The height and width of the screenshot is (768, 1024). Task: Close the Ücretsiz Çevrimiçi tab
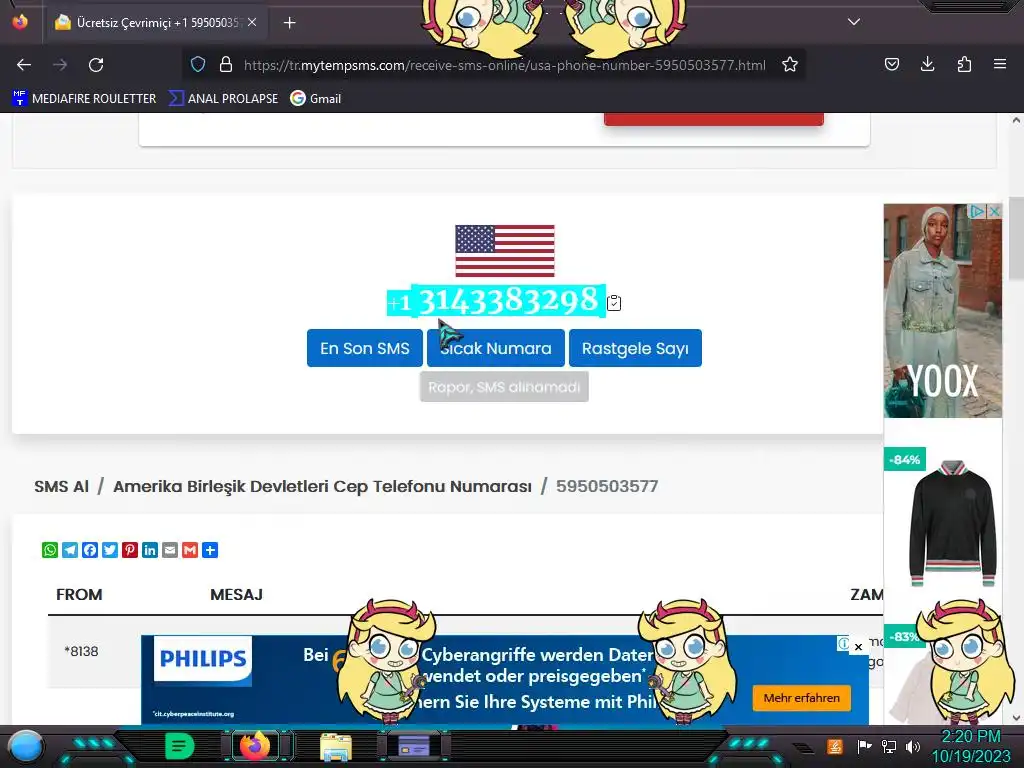(x=252, y=22)
